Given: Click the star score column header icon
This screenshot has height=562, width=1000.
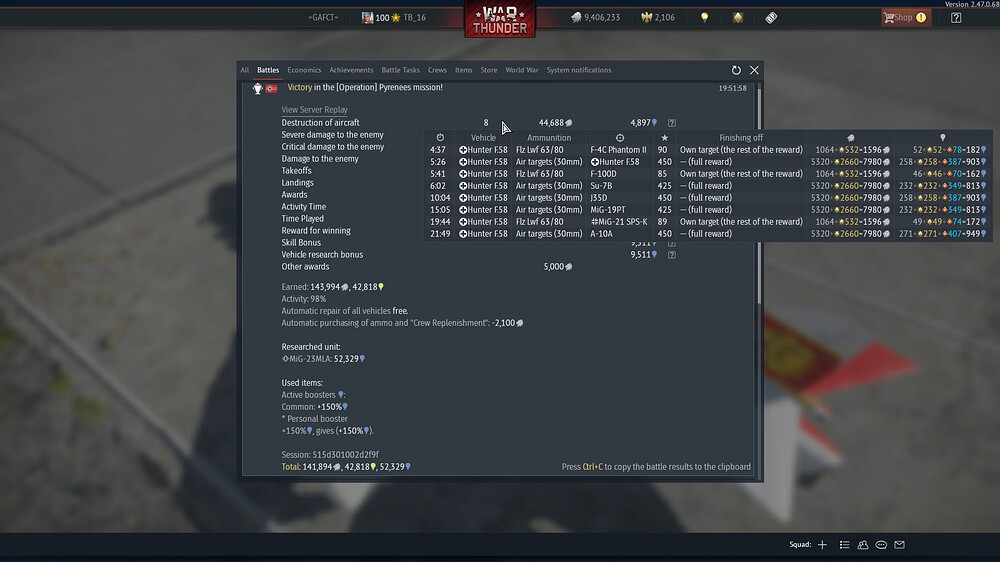Looking at the screenshot, I should click(x=665, y=138).
